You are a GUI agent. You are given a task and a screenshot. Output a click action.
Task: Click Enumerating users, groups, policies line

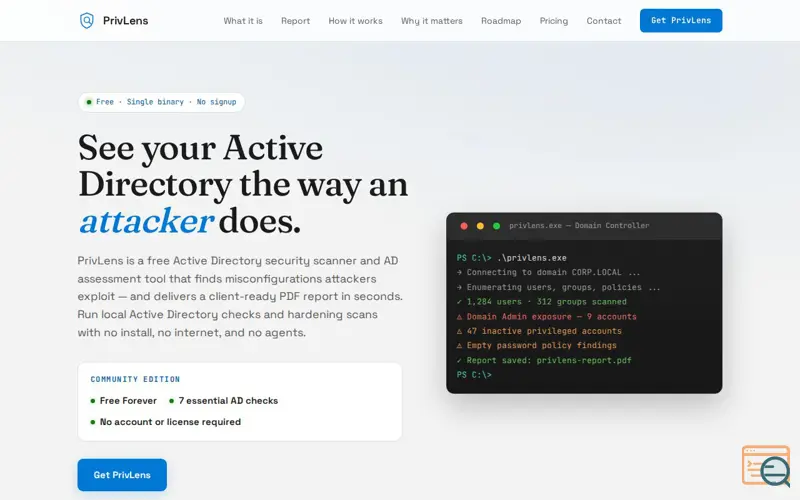(x=559, y=287)
